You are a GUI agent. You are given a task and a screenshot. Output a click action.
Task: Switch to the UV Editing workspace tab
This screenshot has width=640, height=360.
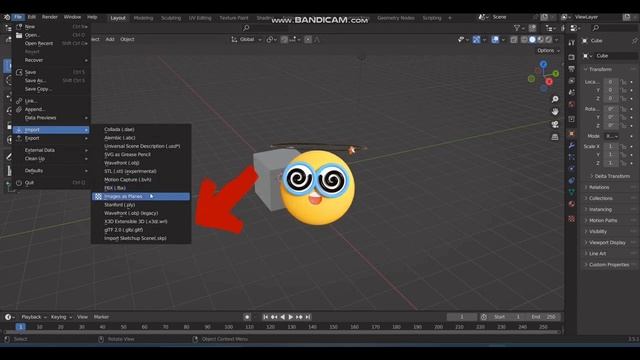200,18
